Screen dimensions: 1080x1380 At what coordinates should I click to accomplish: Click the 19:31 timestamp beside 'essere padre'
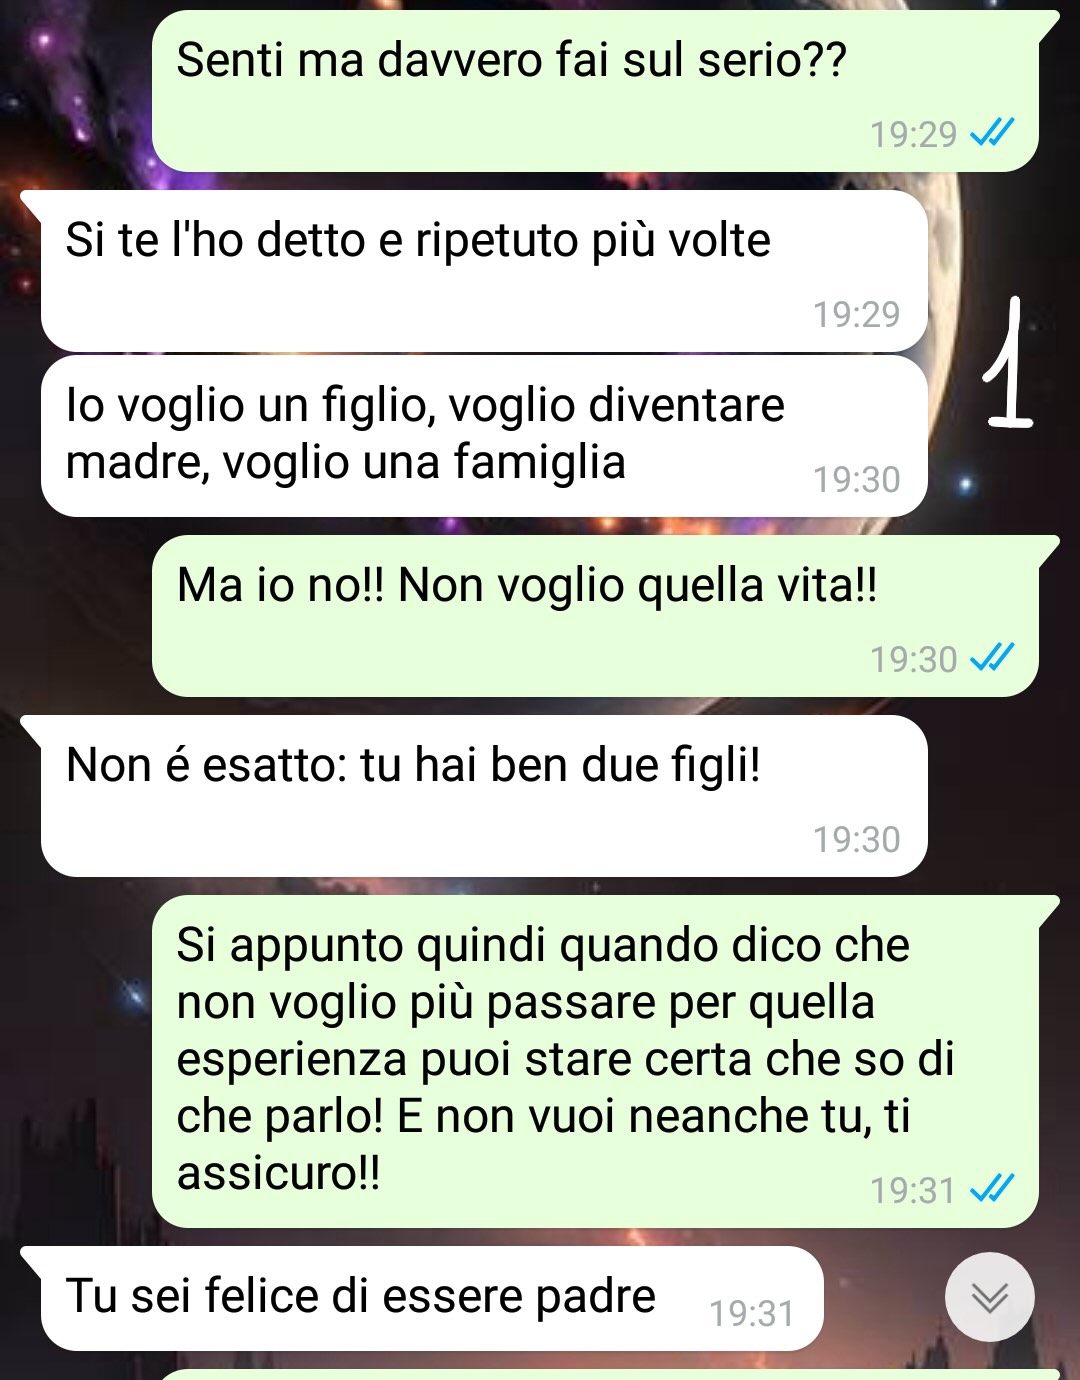[752, 1312]
